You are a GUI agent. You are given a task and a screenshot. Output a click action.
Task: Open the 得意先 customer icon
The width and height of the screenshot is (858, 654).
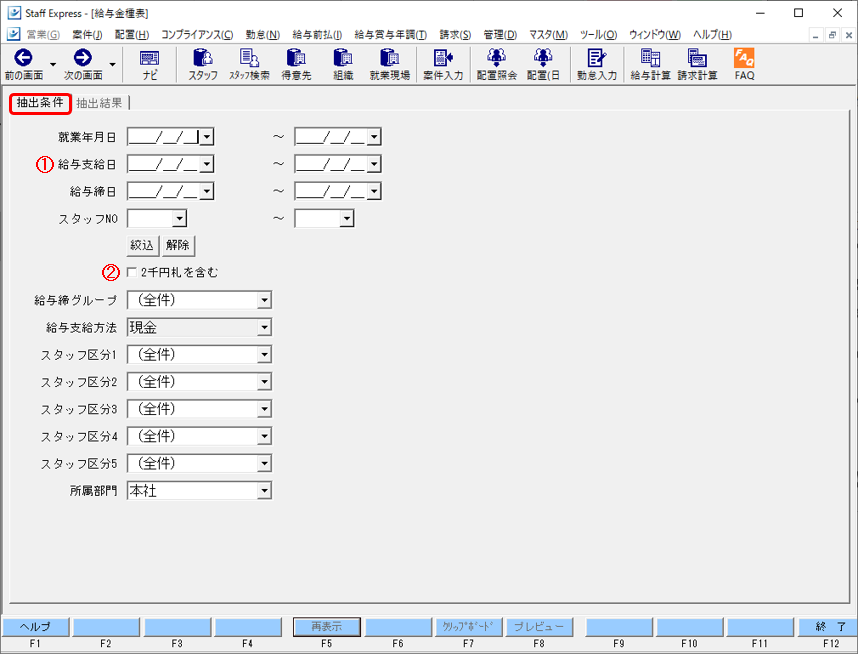tap(297, 58)
